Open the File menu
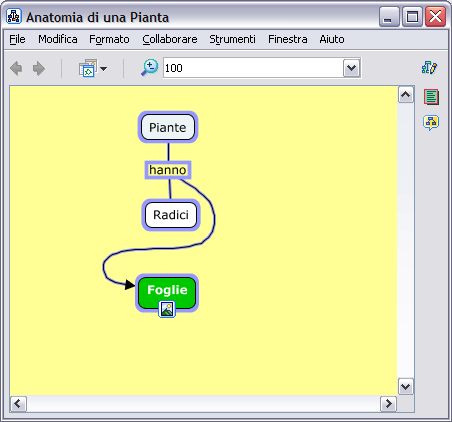Viewport: 452px width, 422px height. coord(17,39)
